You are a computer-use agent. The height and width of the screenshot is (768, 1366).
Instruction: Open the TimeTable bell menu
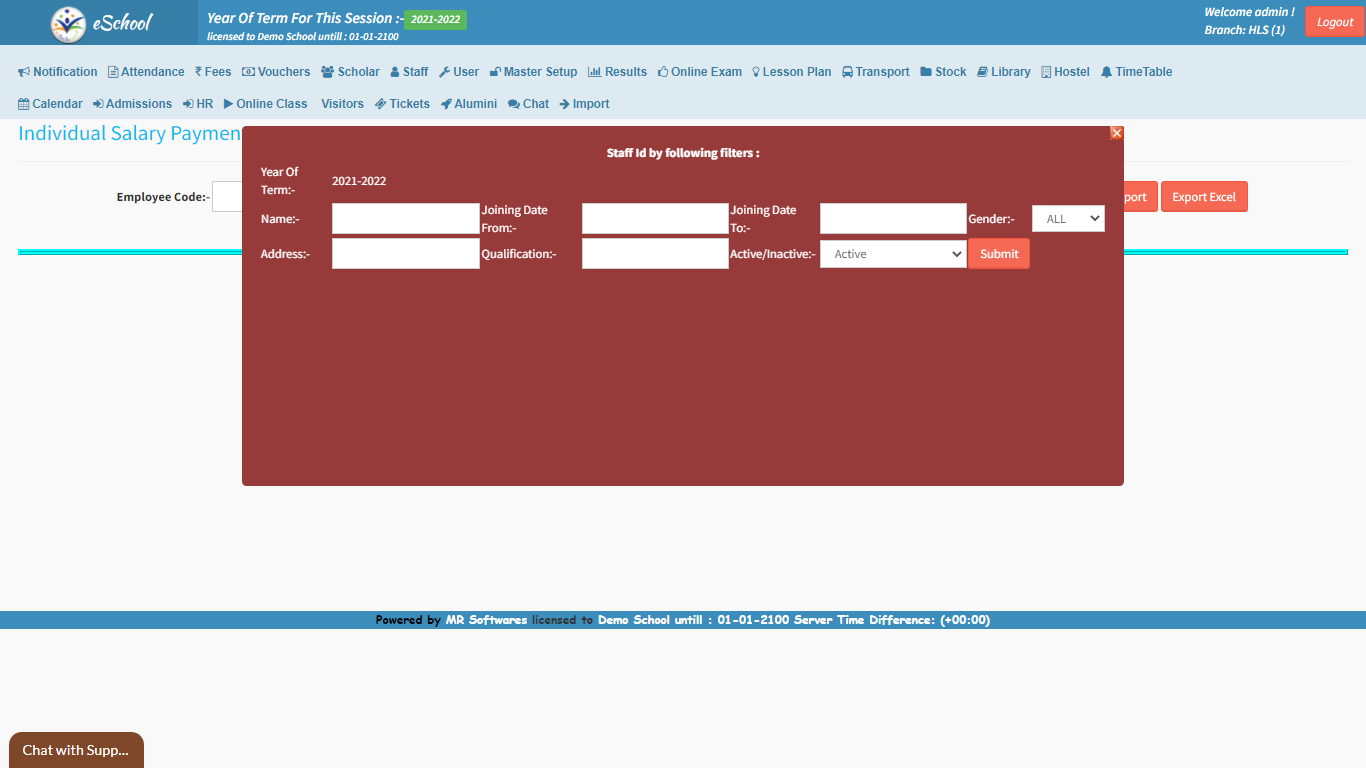tap(1136, 72)
